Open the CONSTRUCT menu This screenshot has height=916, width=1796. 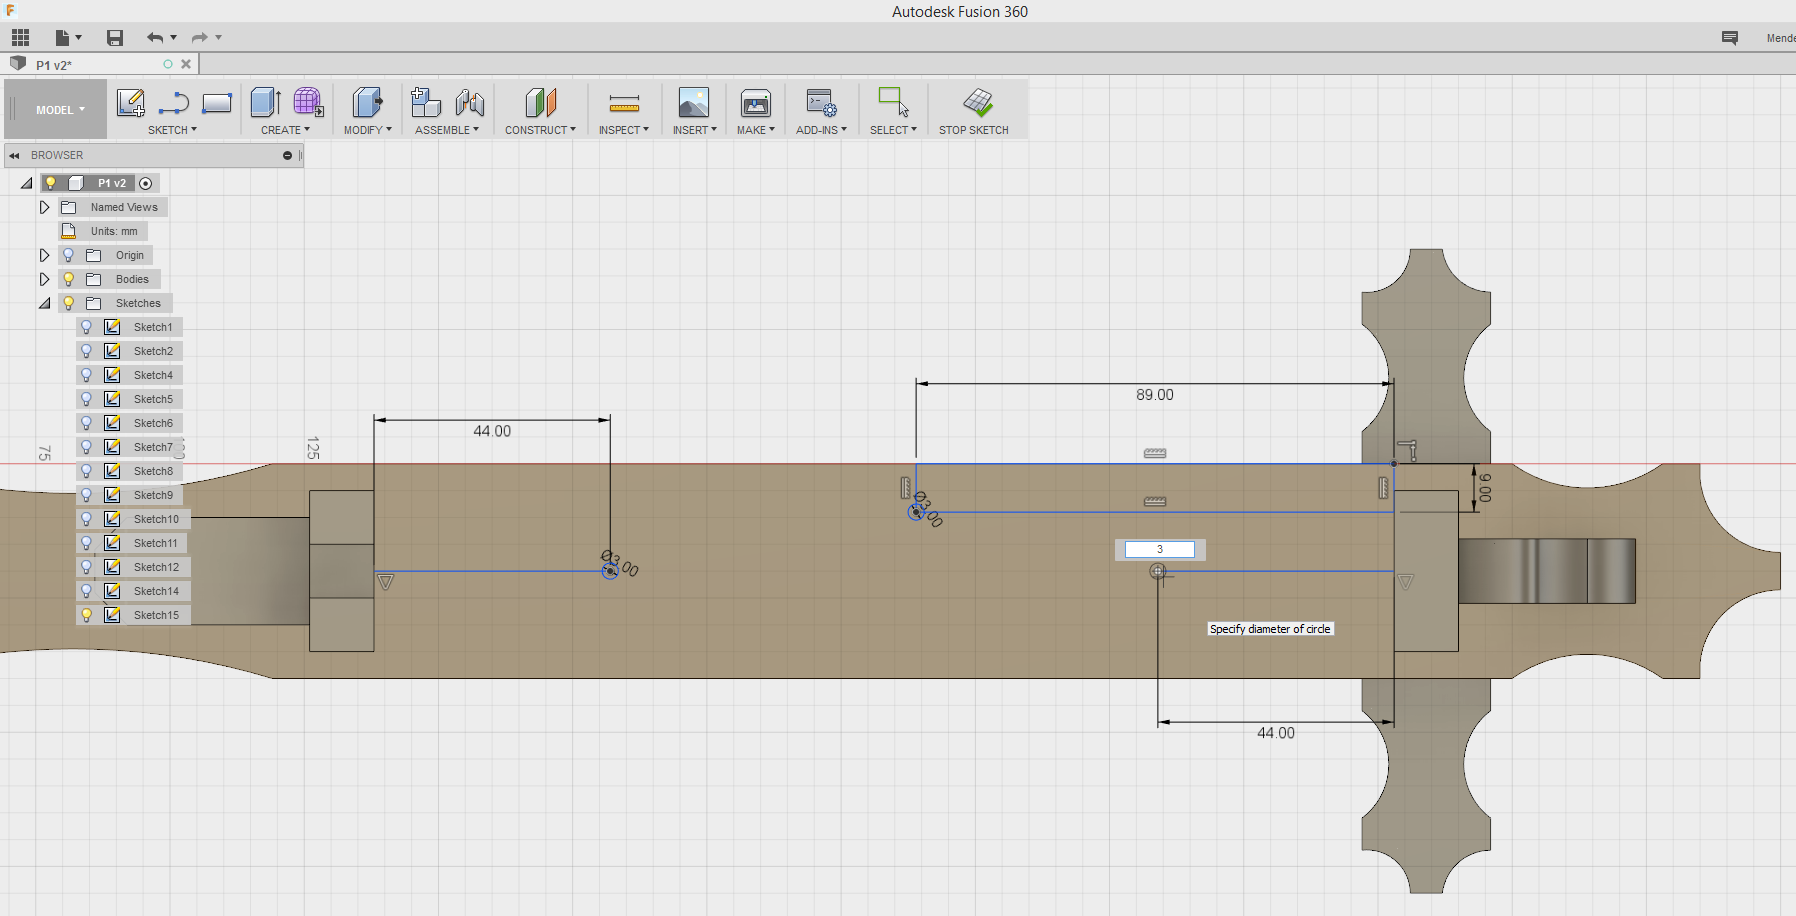tap(540, 130)
